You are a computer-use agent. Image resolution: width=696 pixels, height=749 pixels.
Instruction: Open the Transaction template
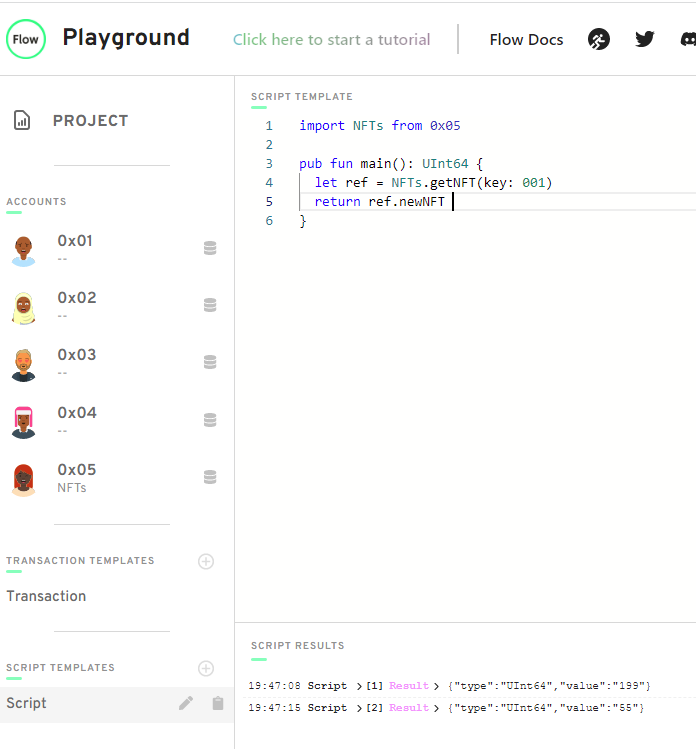click(x=46, y=596)
